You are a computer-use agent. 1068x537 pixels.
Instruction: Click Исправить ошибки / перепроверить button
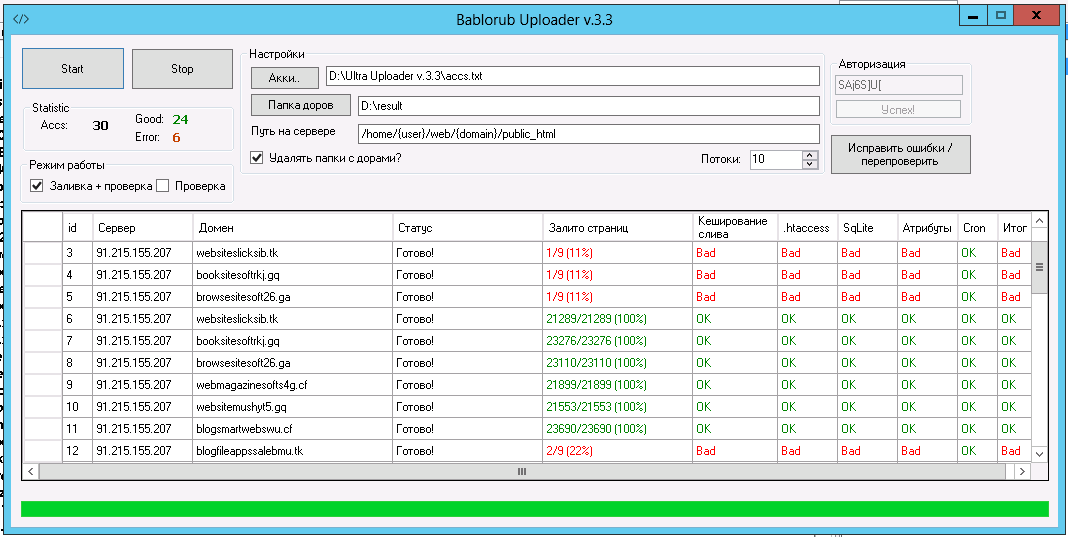(900, 155)
